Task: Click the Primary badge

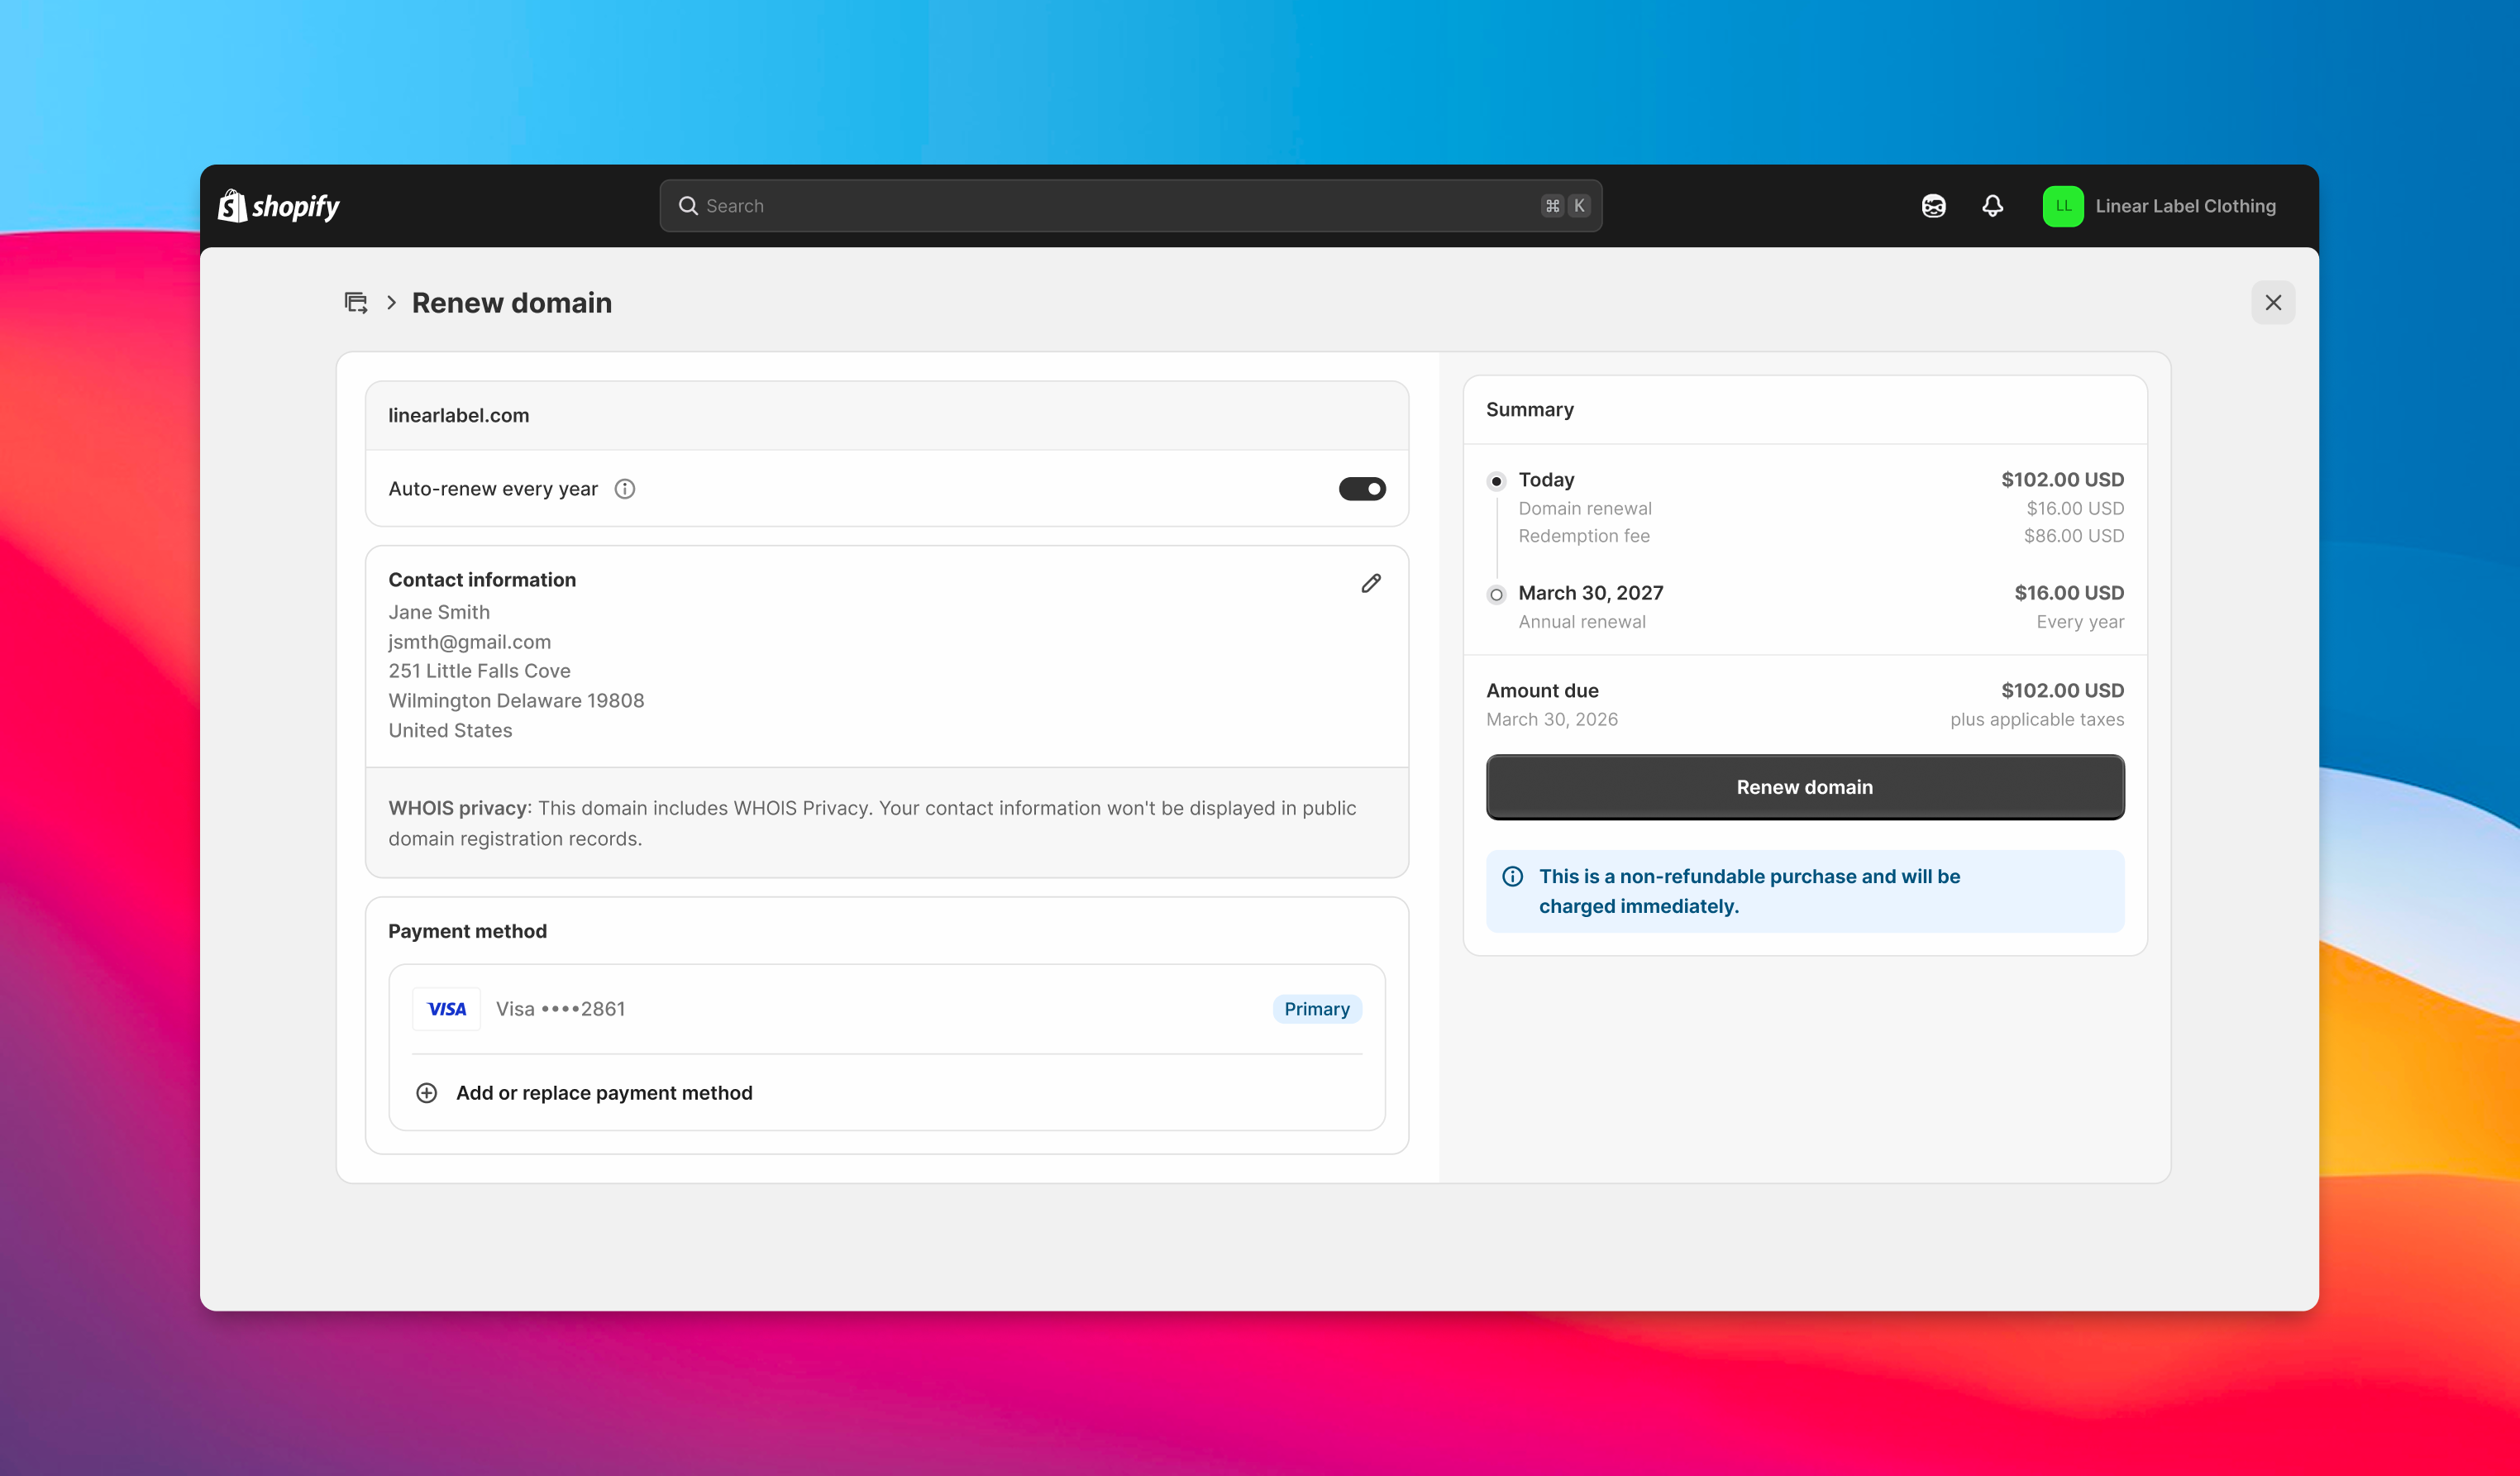Action: click(1317, 1009)
